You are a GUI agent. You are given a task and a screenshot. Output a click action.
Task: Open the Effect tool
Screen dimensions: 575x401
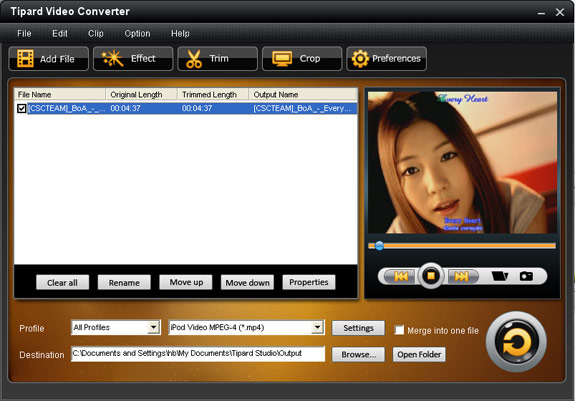click(133, 59)
